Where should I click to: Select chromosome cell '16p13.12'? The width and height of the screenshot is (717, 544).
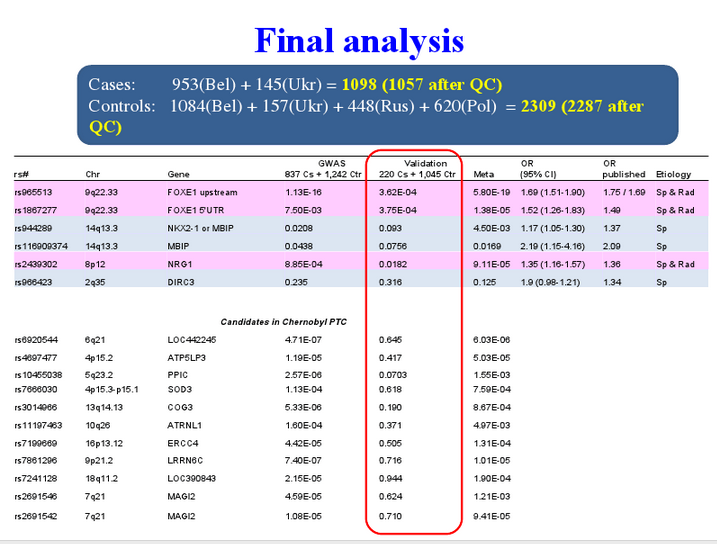point(104,443)
